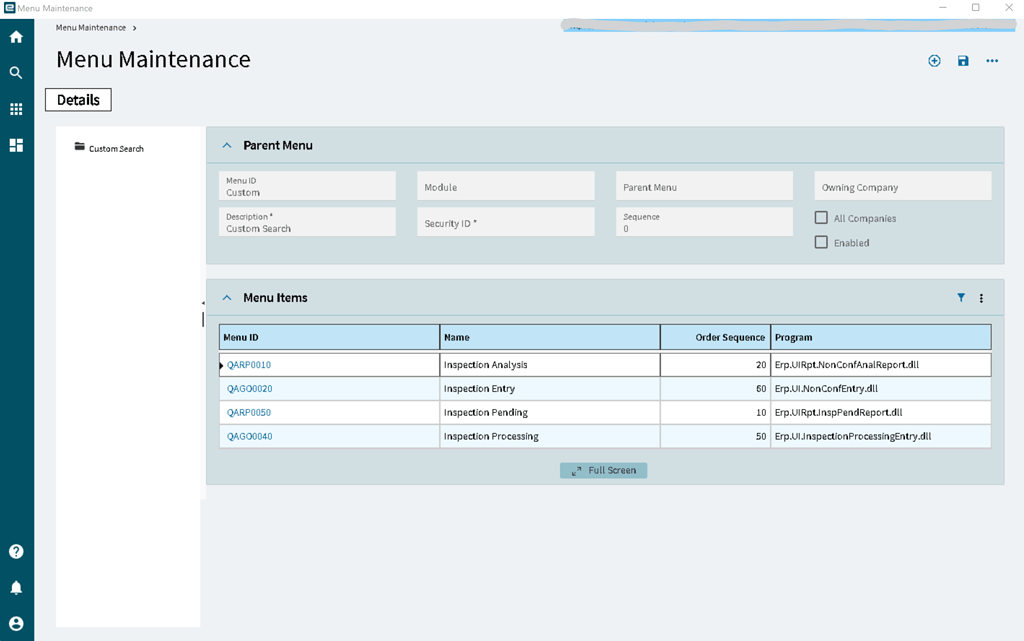Image resolution: width=1024 pixels, height=641 pixels.
Task: Click the kebab menu on Menu Items panel
Action: [x=981, y=297]
